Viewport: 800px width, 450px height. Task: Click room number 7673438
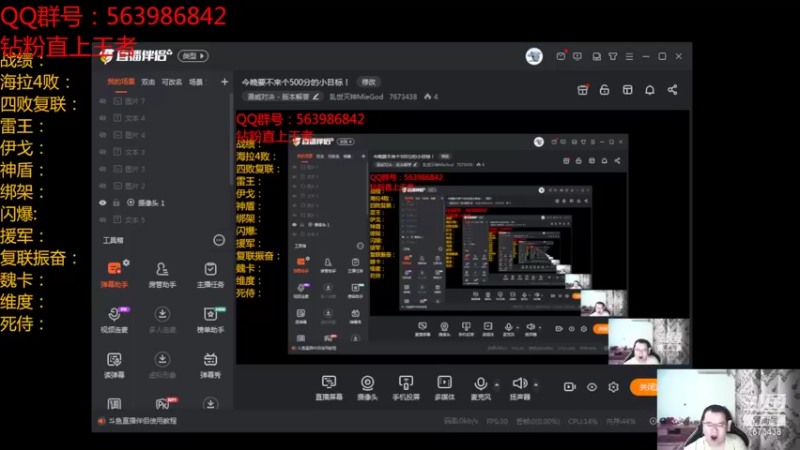(x=403, y=96)
